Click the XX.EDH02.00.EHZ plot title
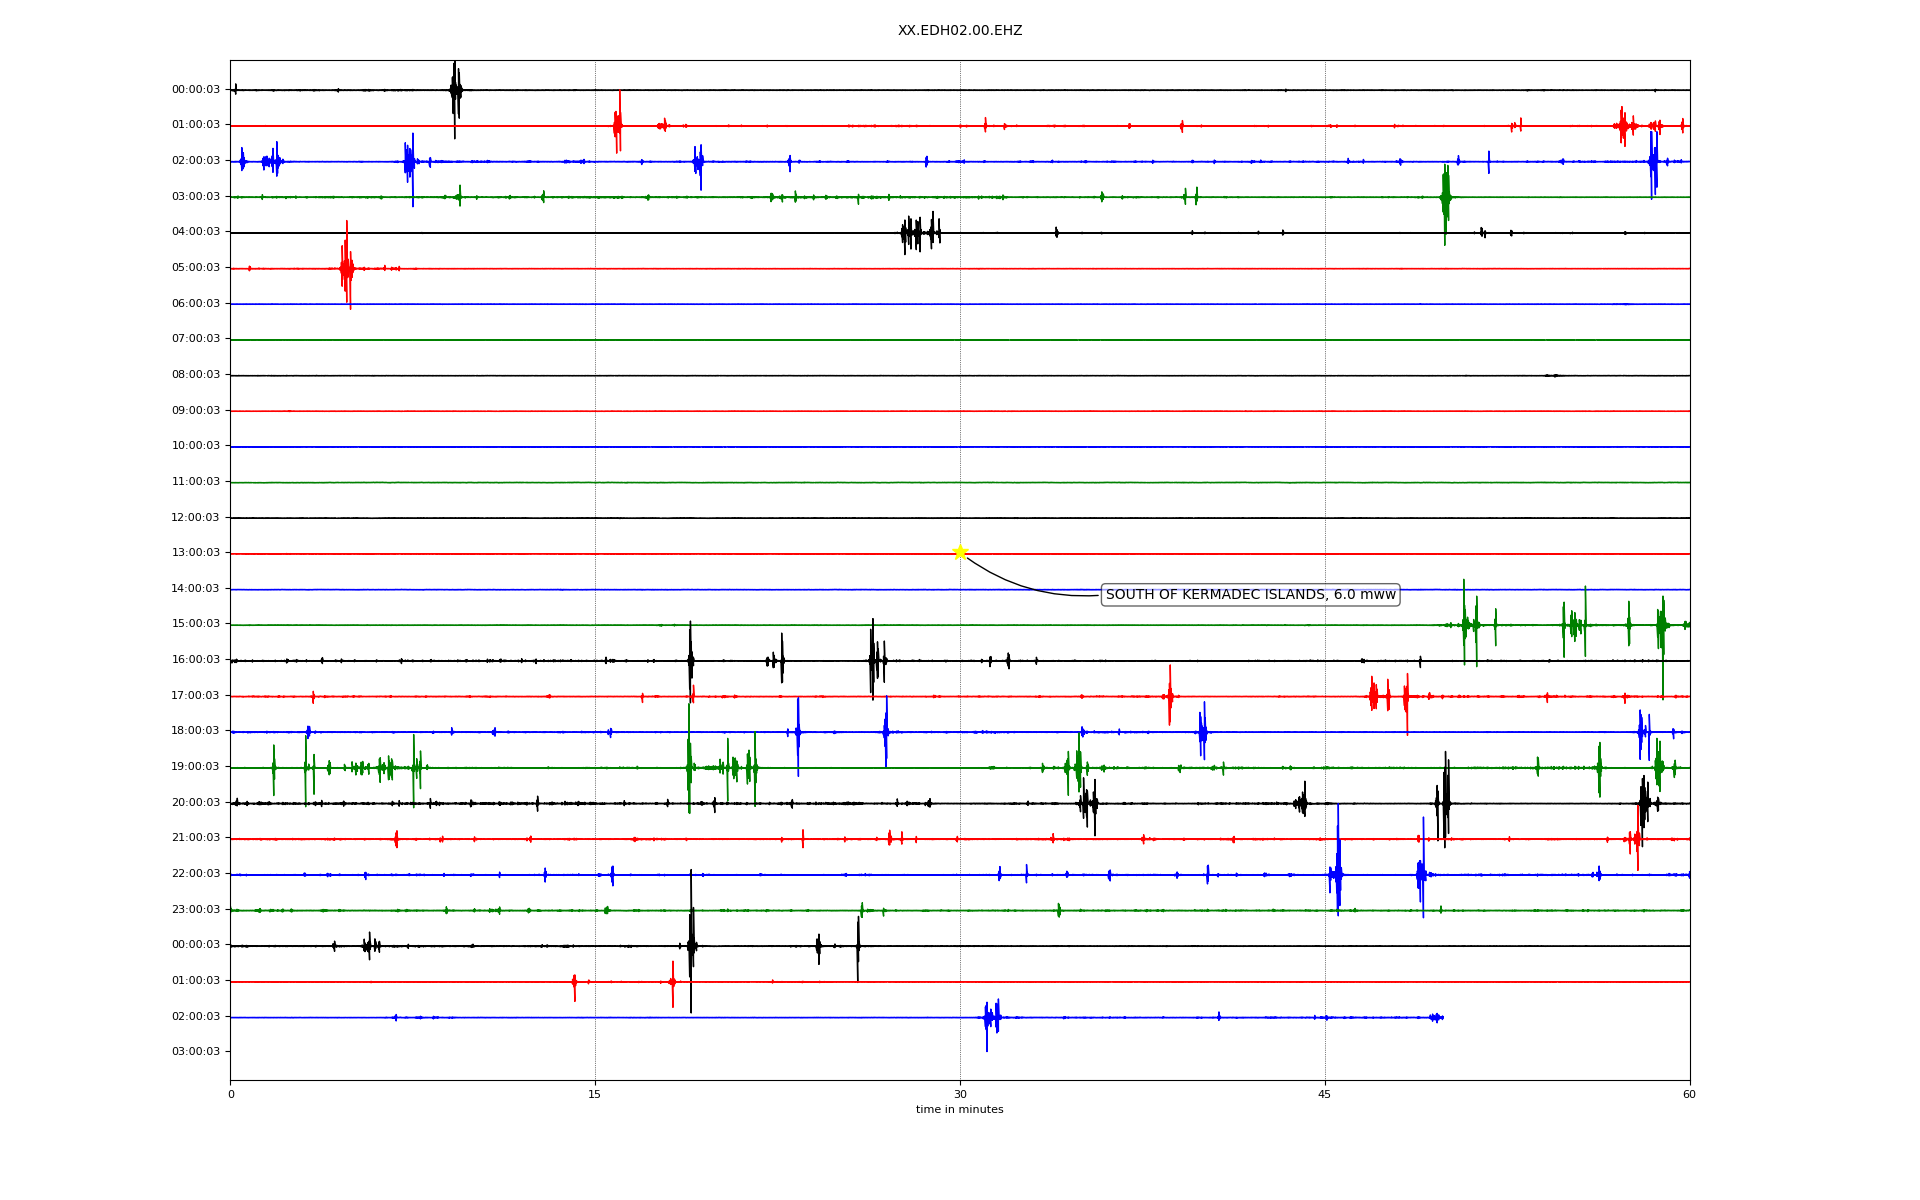This screenshot has height=1200, width=1920. (960, 31)
